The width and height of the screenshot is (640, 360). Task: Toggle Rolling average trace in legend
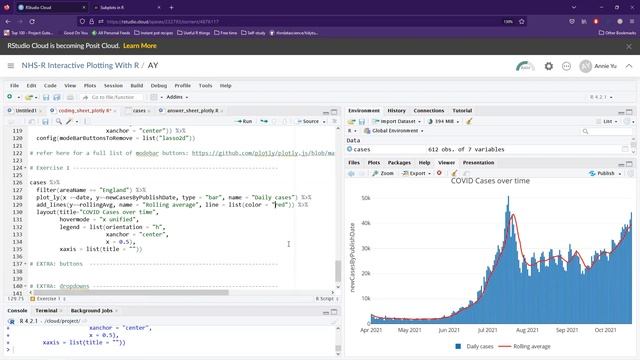pos(524,346)
